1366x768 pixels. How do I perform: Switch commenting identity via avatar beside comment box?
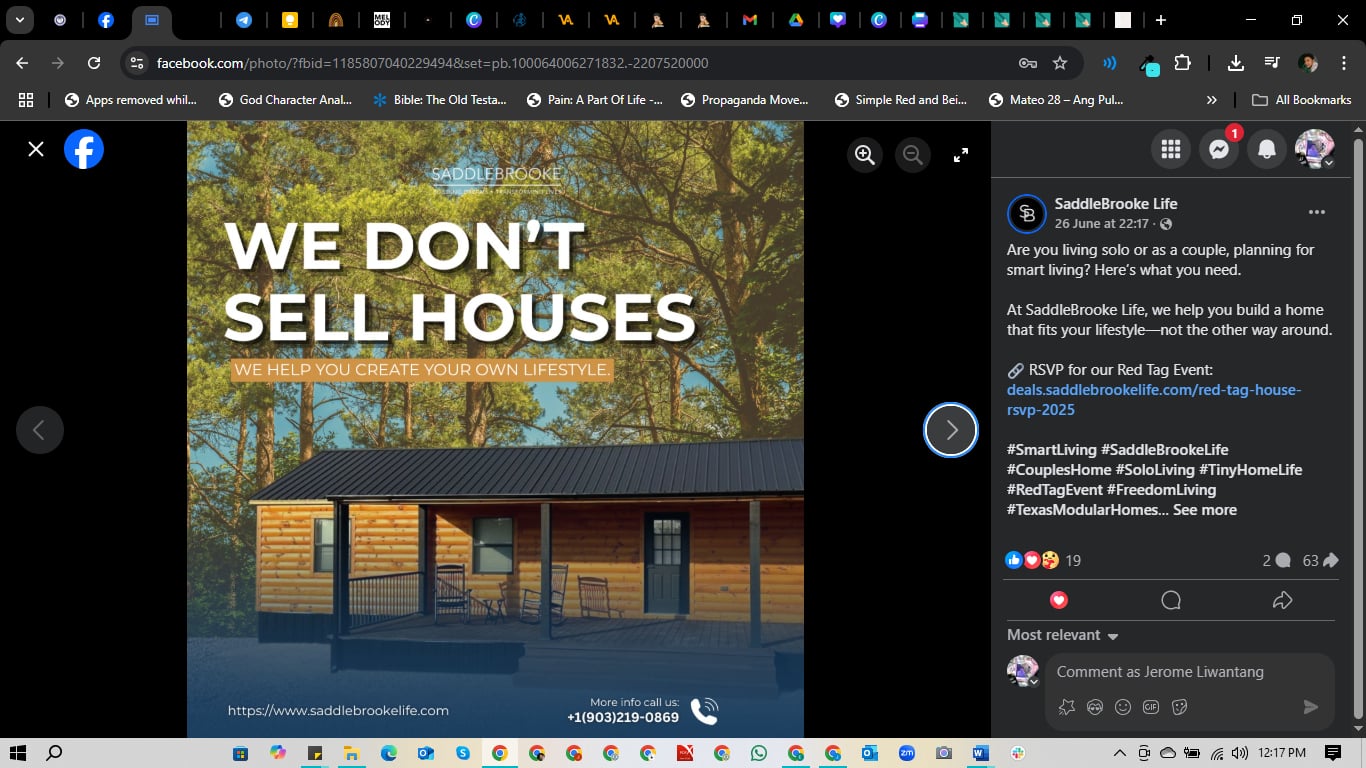click(1023, 671)
